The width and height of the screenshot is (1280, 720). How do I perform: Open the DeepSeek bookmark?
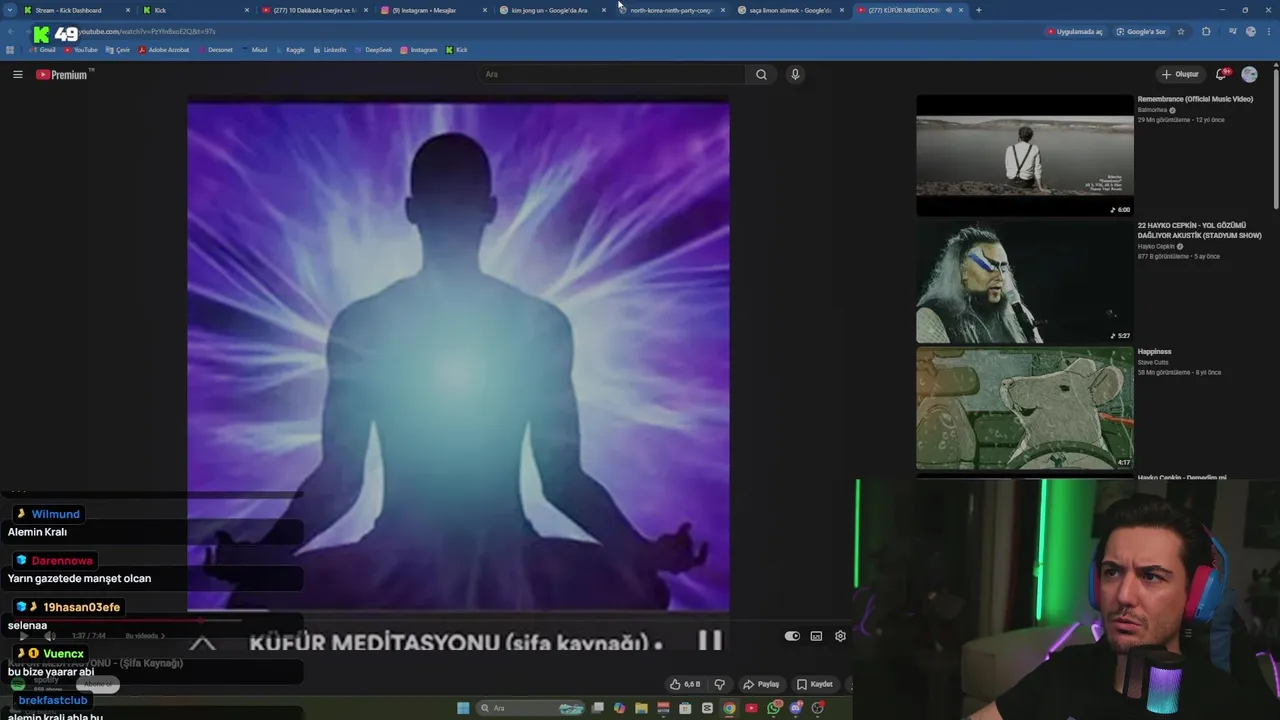(x=373, y=49)
